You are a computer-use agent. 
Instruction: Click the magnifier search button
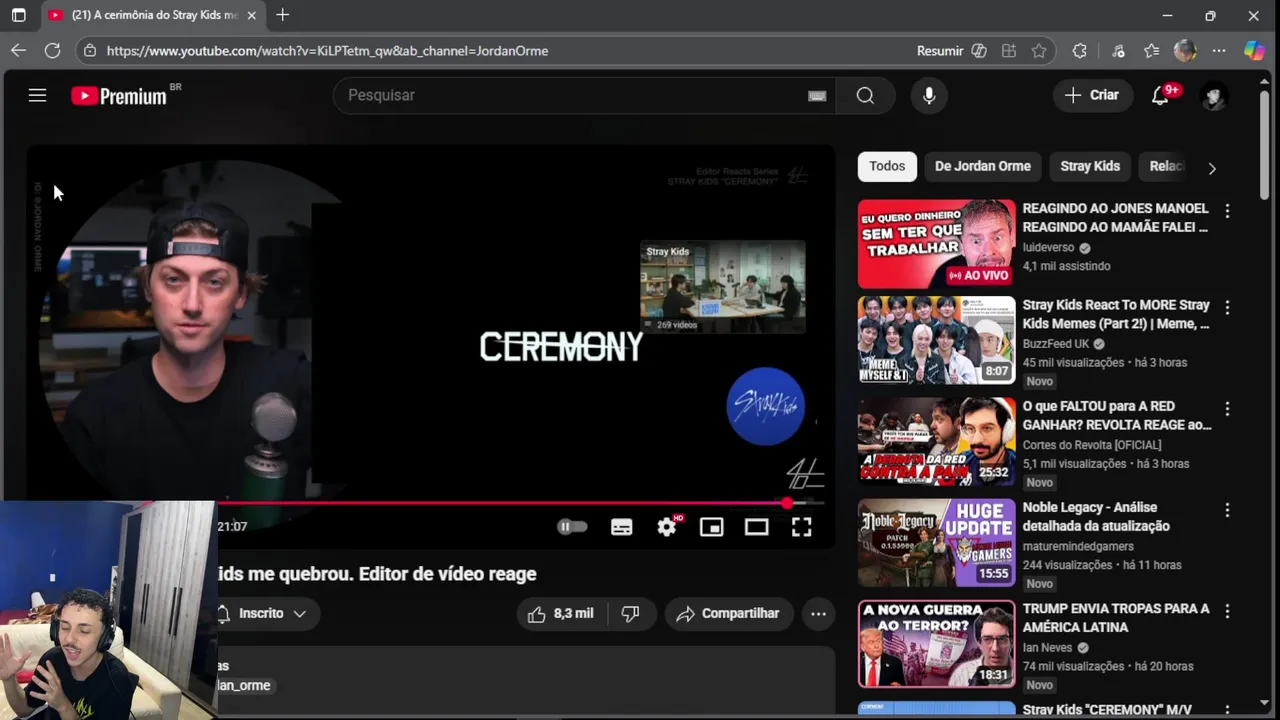click(x=865, y=95)
